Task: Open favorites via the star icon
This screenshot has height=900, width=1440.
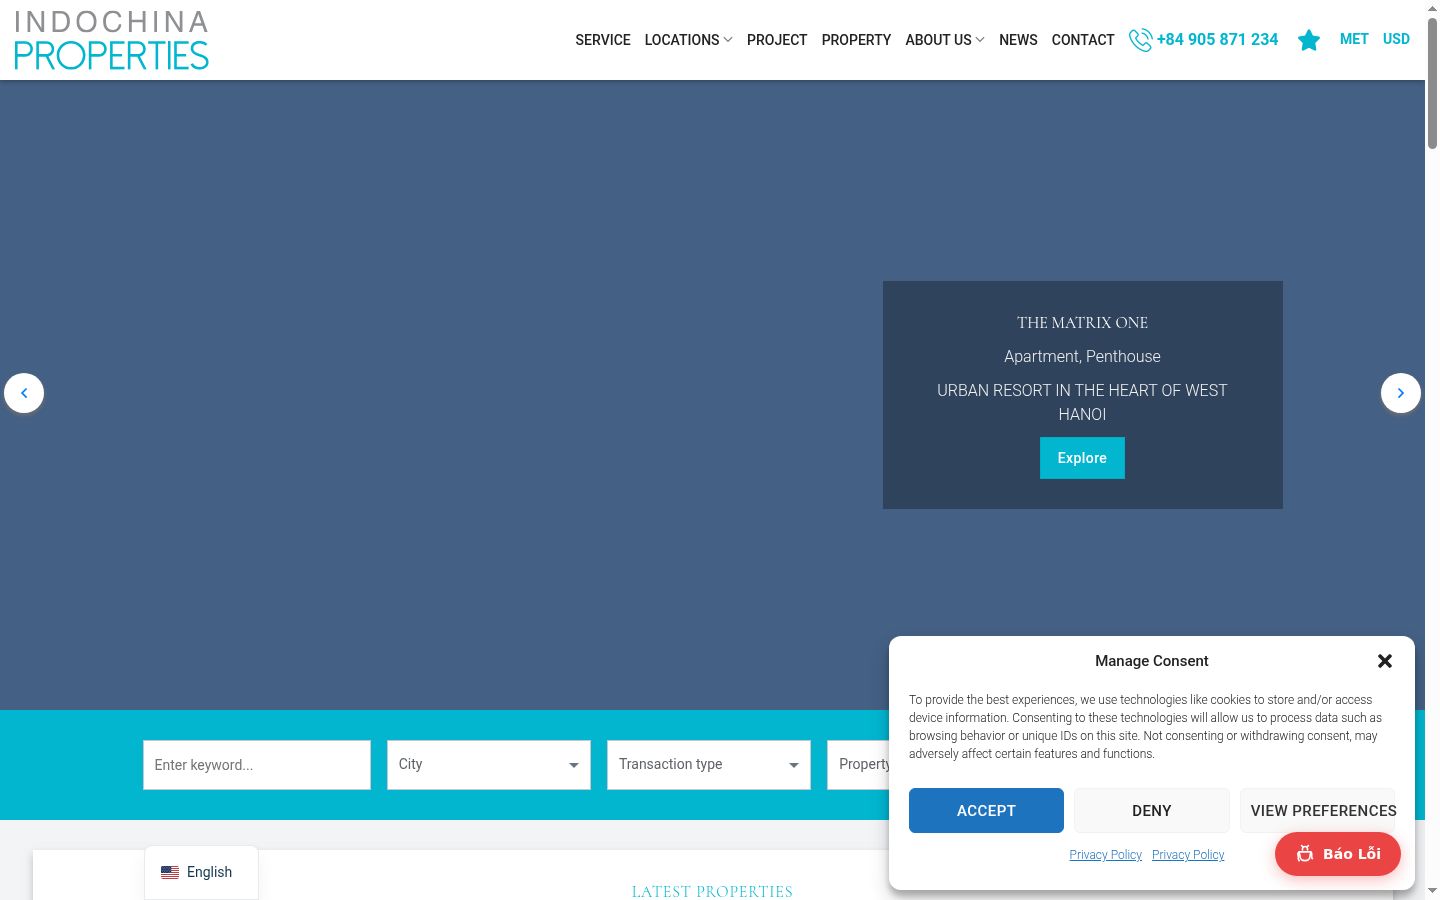Action: point(1309,40)
